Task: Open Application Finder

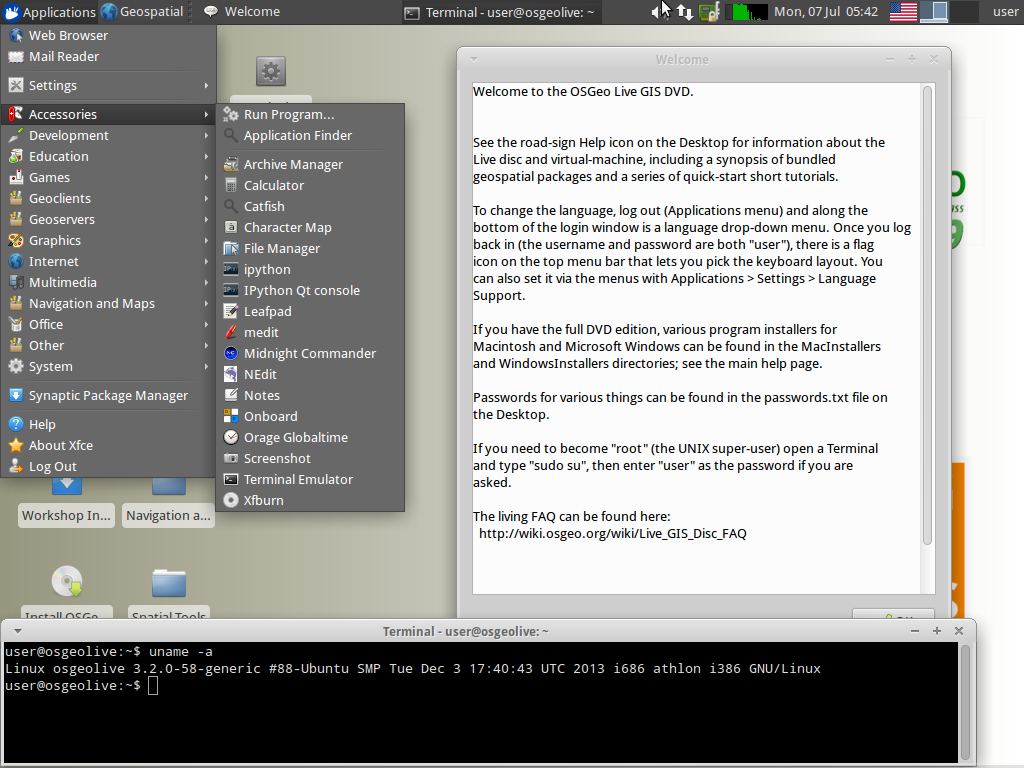Action: (x=310, y=135)
